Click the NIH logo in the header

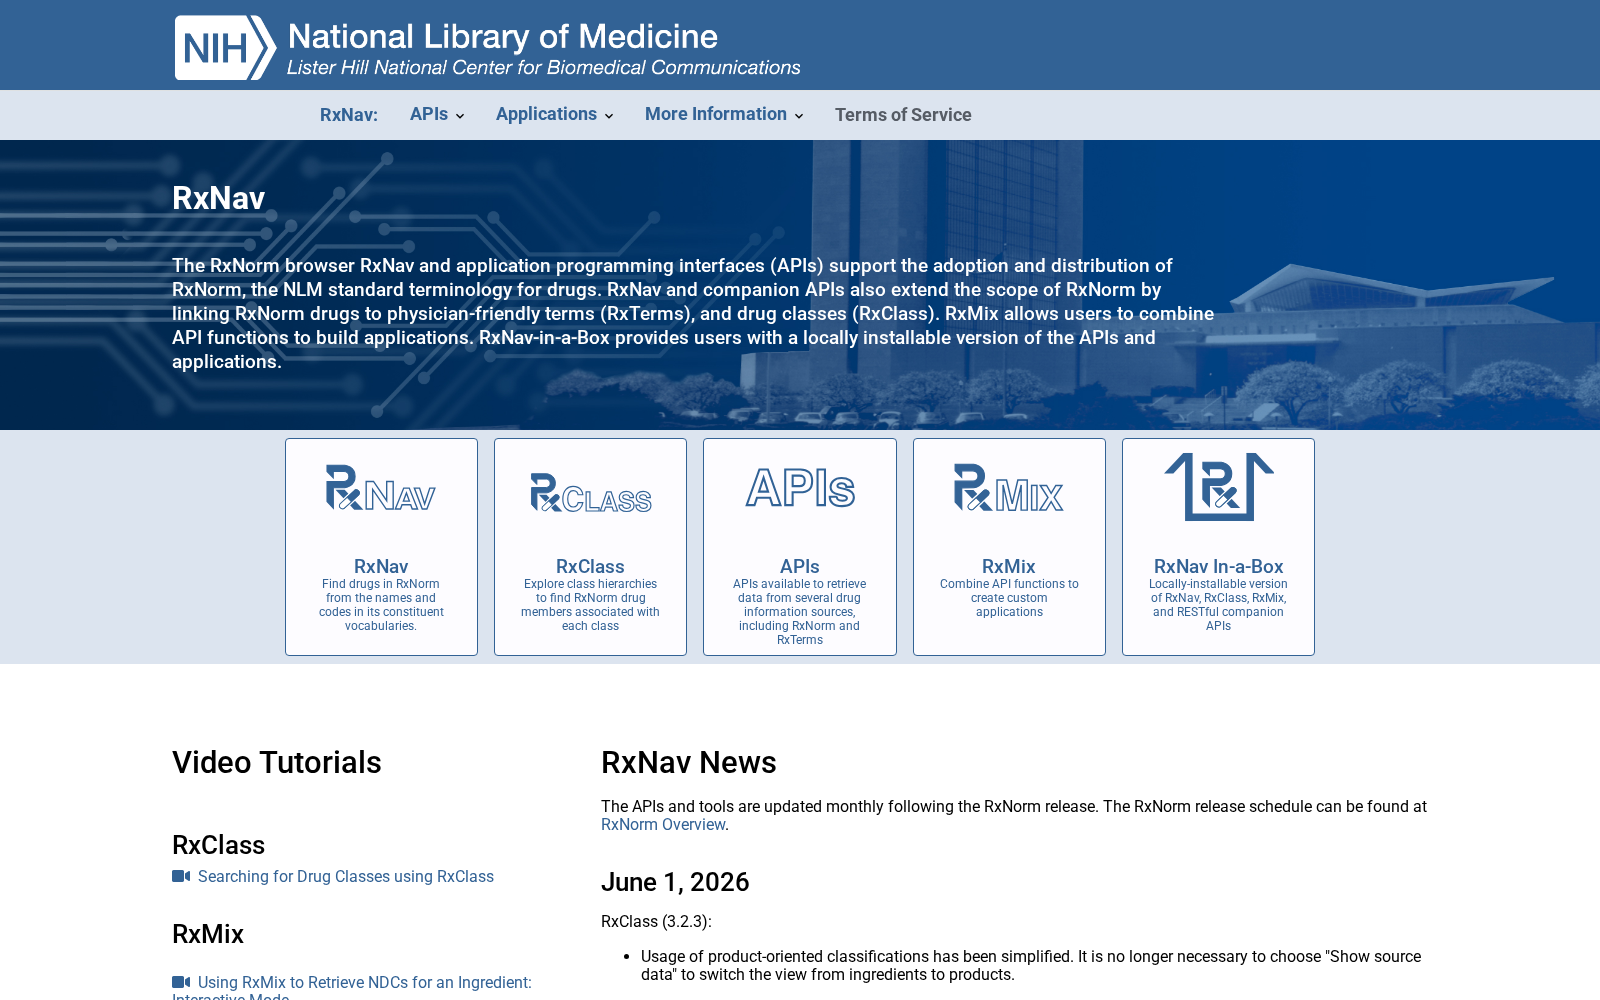[225, 47]
